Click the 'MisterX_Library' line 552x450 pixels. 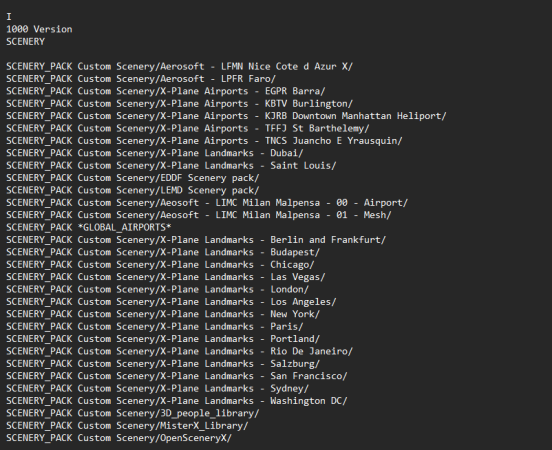click(127, 426)
